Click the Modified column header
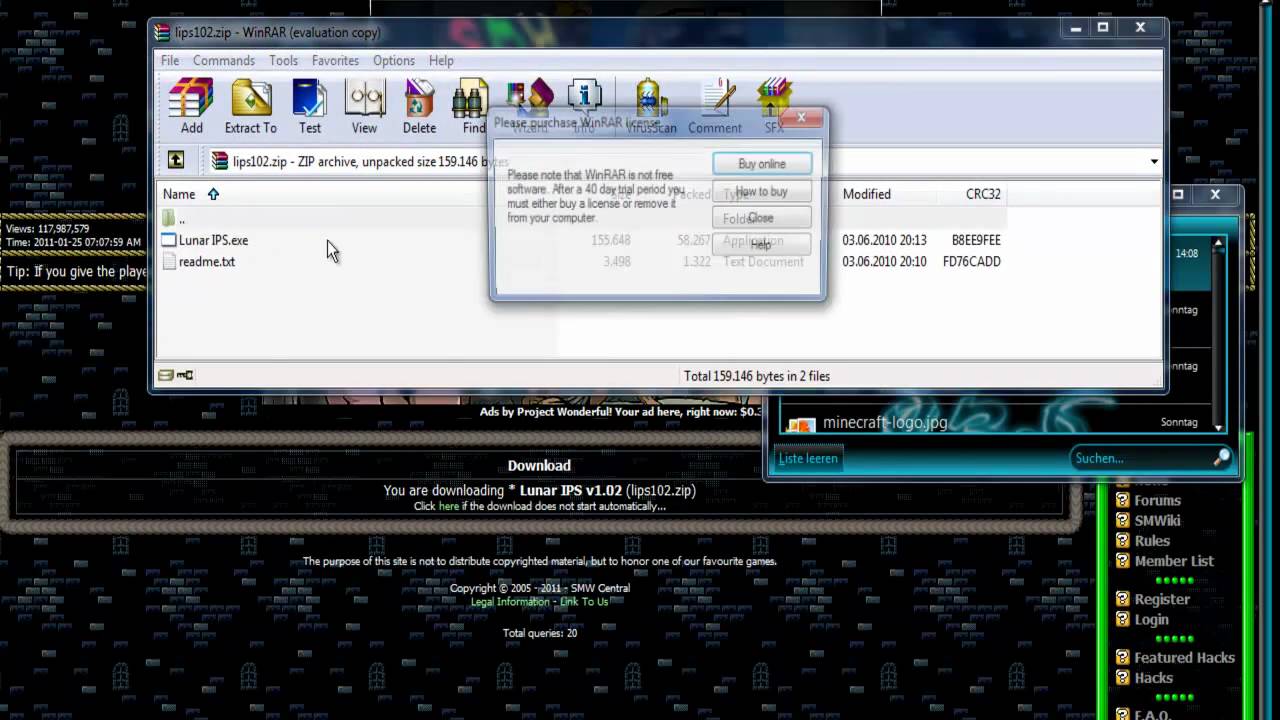This screenshot has width=1280, height=720. point(866,194)
